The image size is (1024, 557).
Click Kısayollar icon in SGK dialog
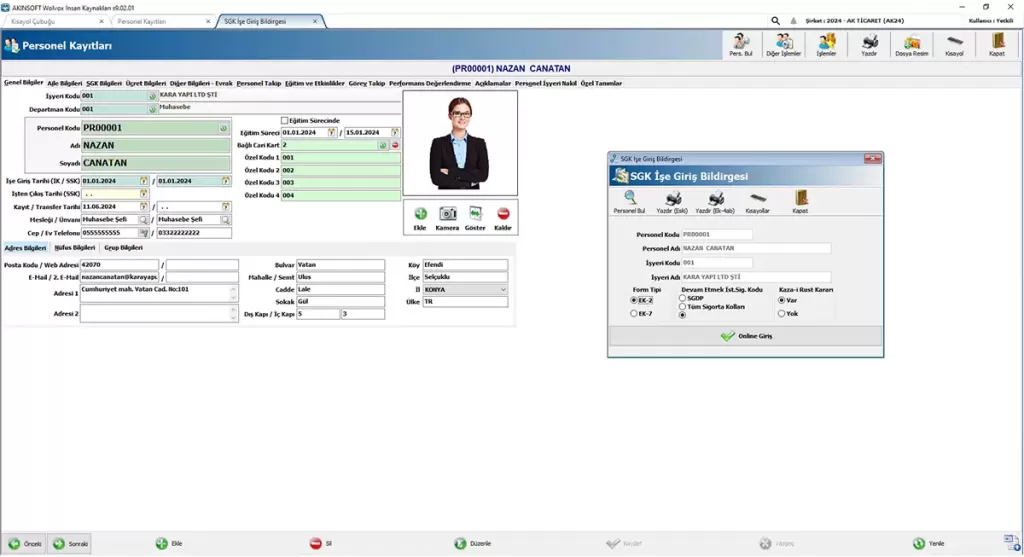coord(758,202)
